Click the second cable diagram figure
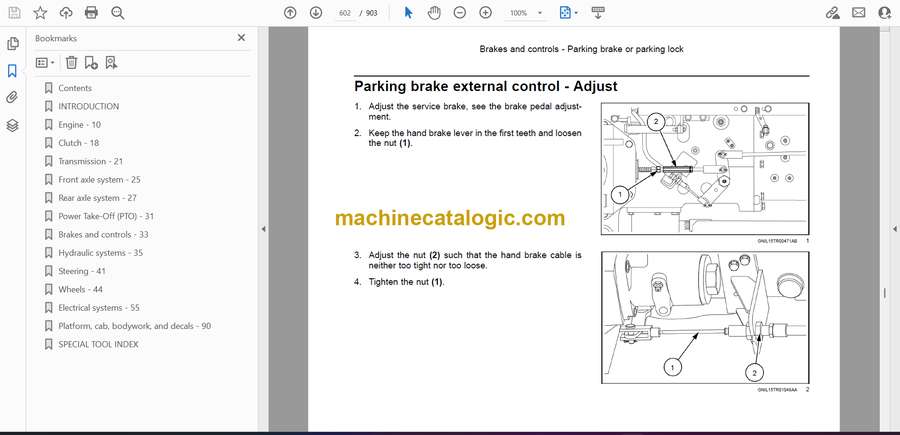 705,318
